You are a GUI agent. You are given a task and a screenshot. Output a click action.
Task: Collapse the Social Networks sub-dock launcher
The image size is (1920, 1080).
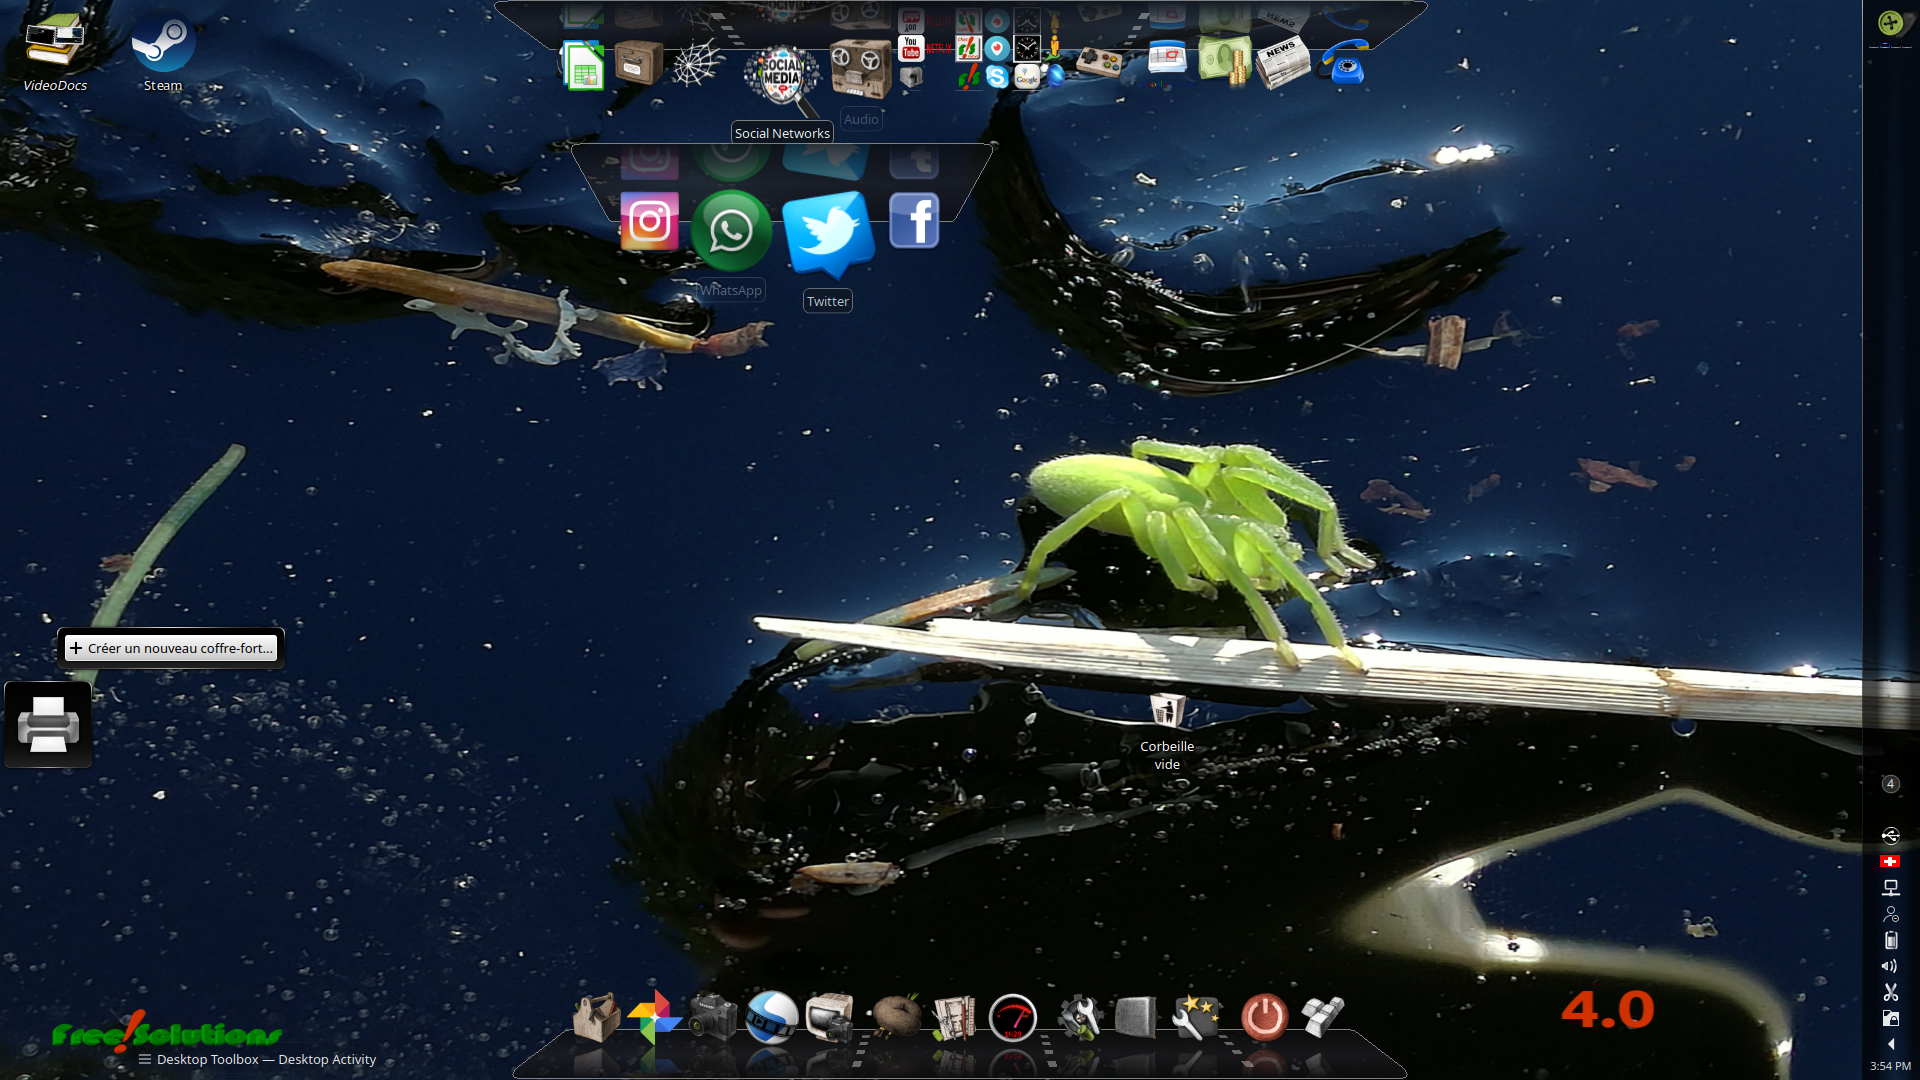coord(782,74)
